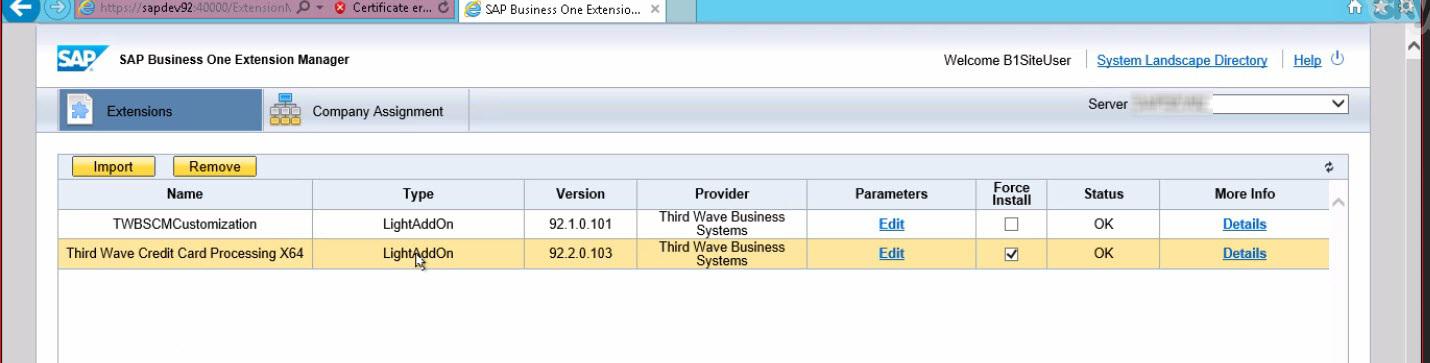
Task: Edit parameters for TWBSCMCustomization
Action: [x=891, y=224]
